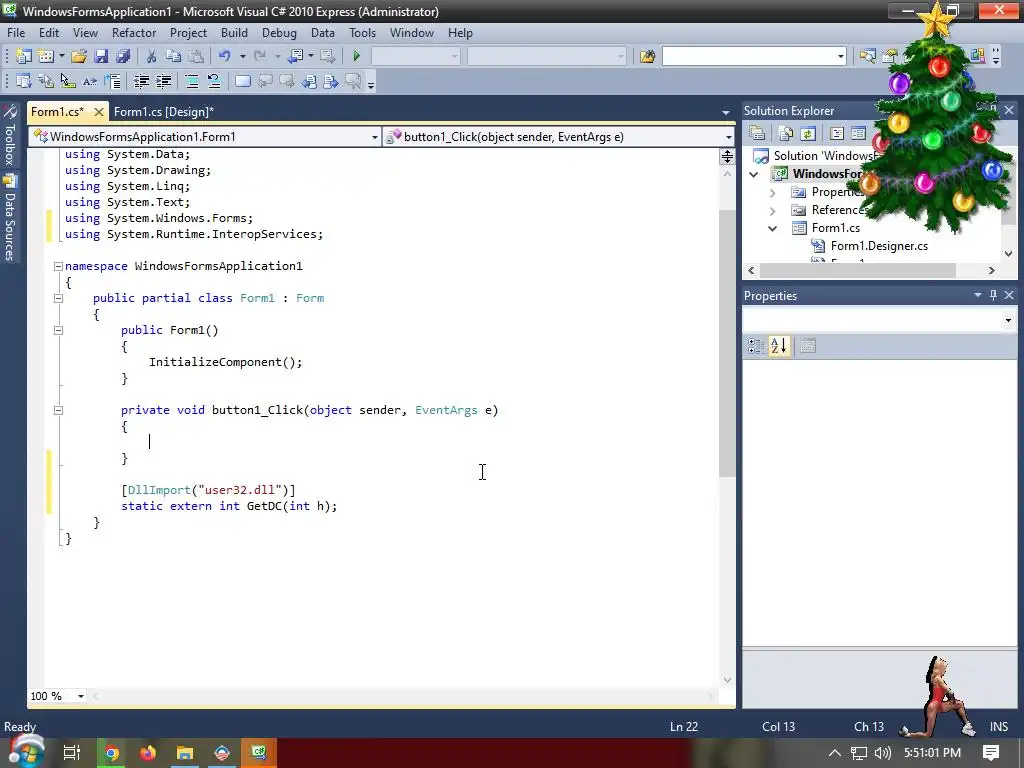1024x768 pixels.
Task: Click the Solution Explorer horizontal scrollbar
Action: click(858, 270)
